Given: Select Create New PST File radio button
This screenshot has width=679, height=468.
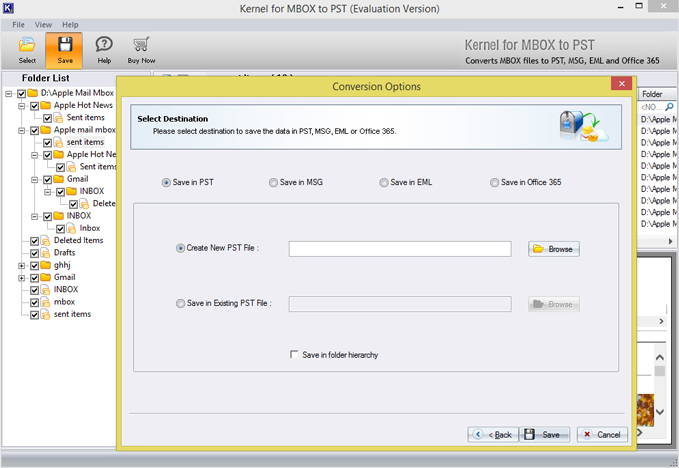Looking at the screenshot, I should click(180, 249).
